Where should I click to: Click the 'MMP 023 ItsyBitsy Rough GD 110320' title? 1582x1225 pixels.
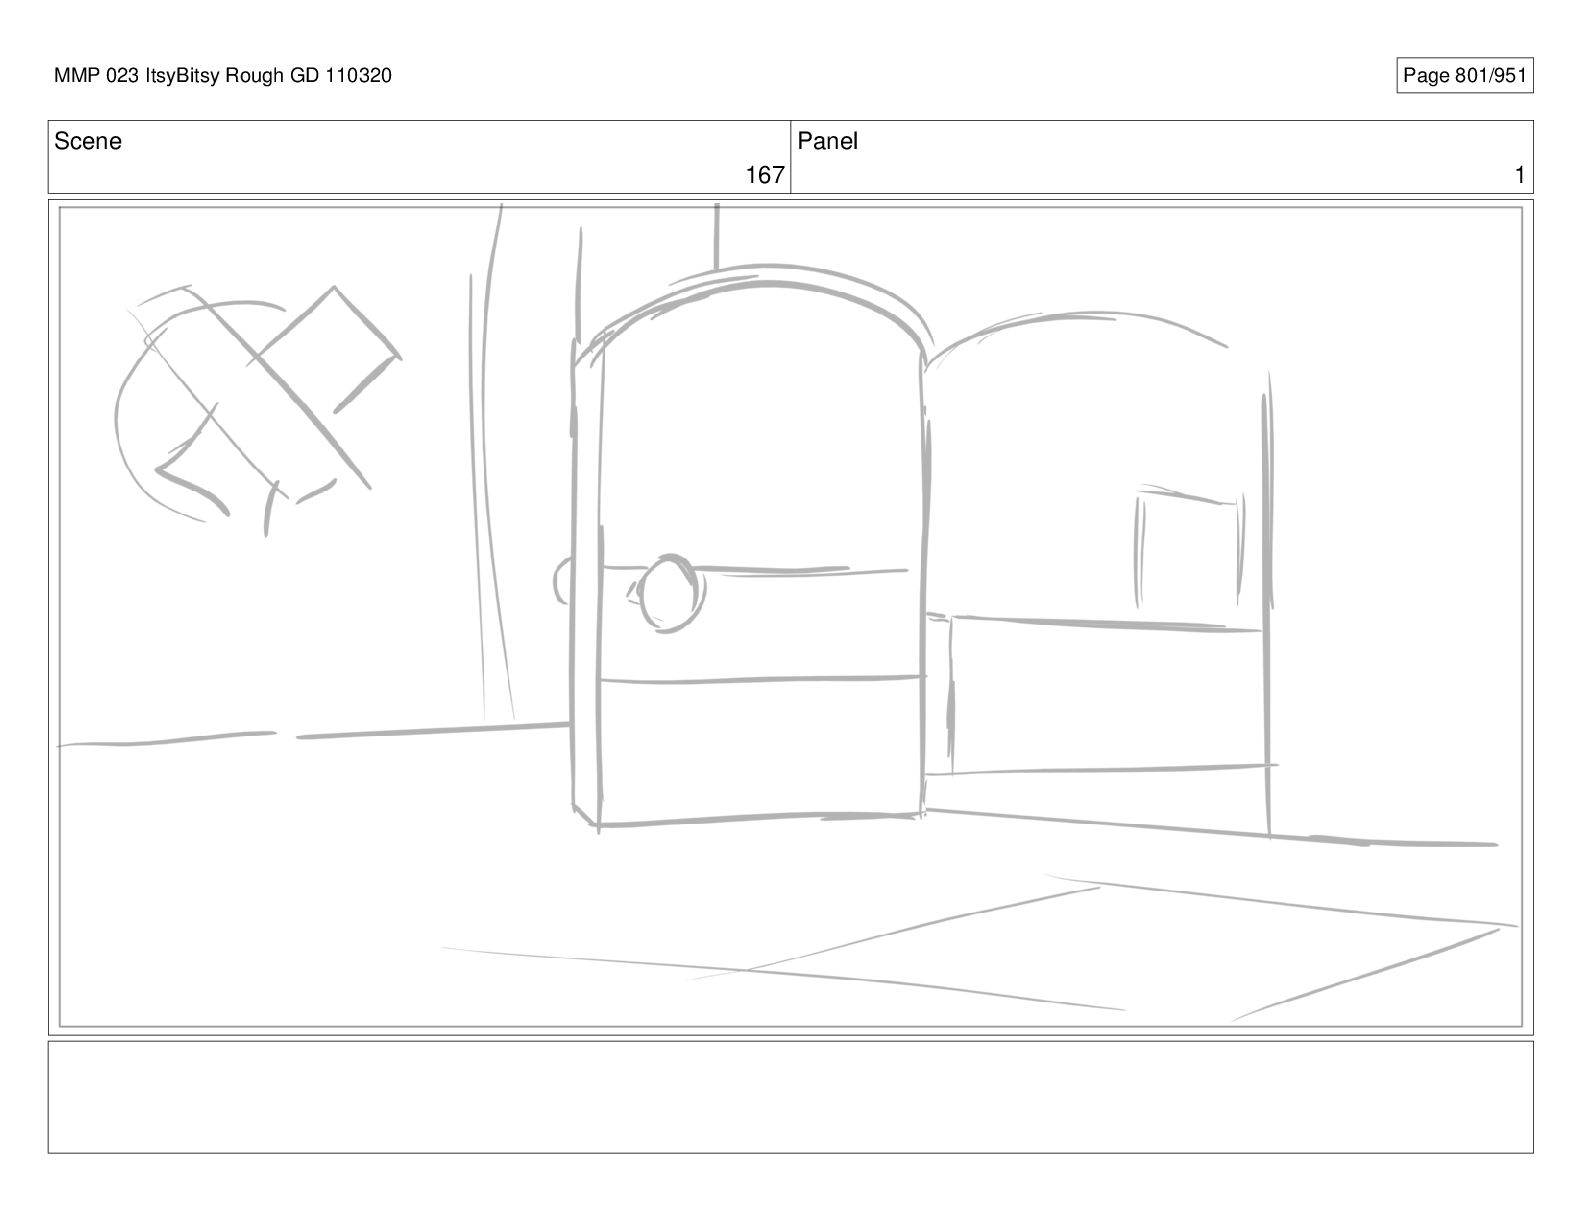[x=223, y=75]
